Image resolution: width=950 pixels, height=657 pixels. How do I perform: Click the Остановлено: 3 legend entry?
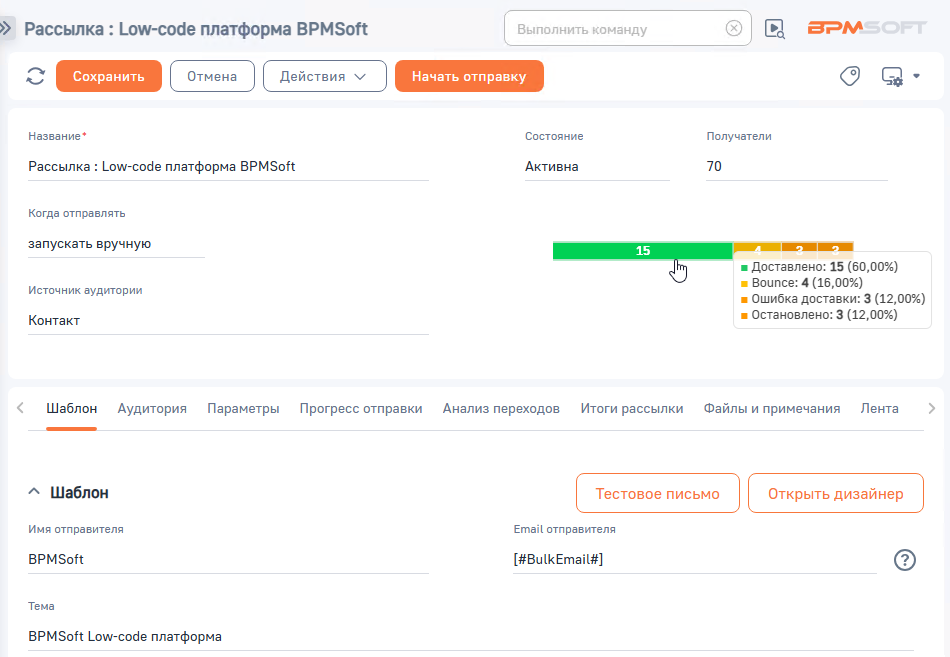[819, 315]
